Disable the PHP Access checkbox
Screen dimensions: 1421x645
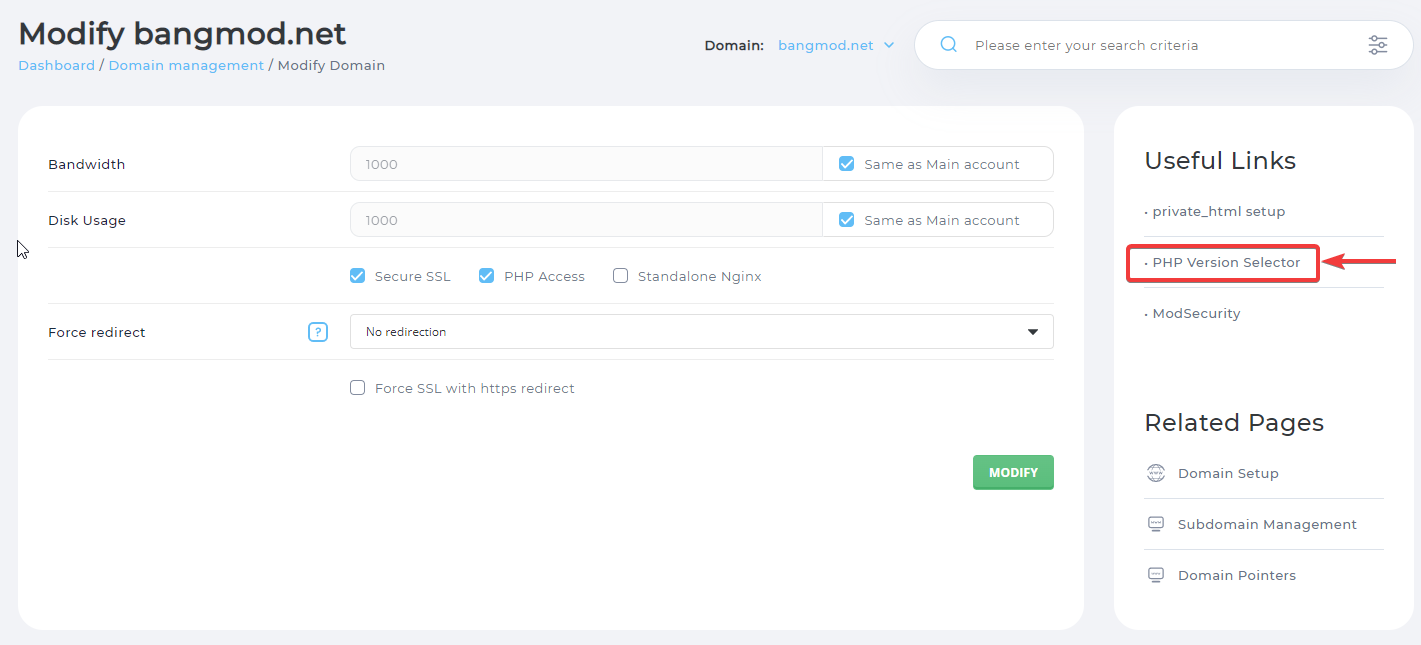point(487,276)
